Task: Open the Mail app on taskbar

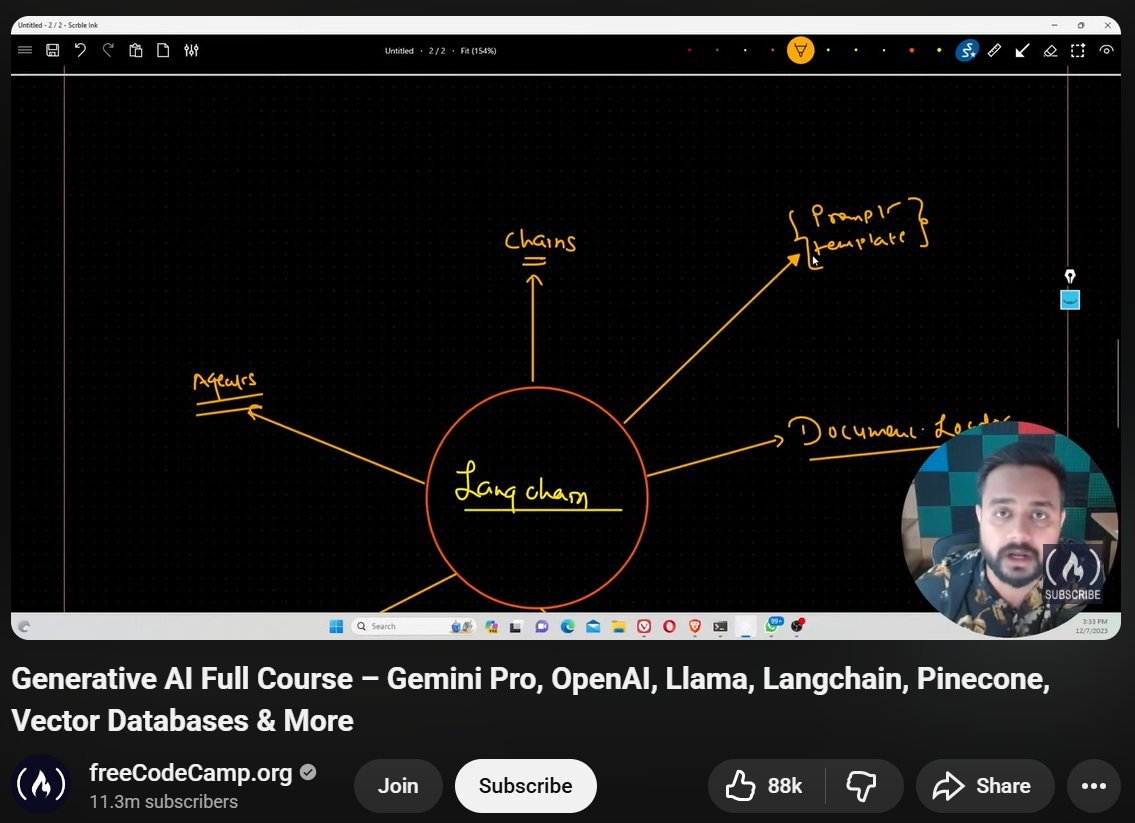Action: (593, 626)
